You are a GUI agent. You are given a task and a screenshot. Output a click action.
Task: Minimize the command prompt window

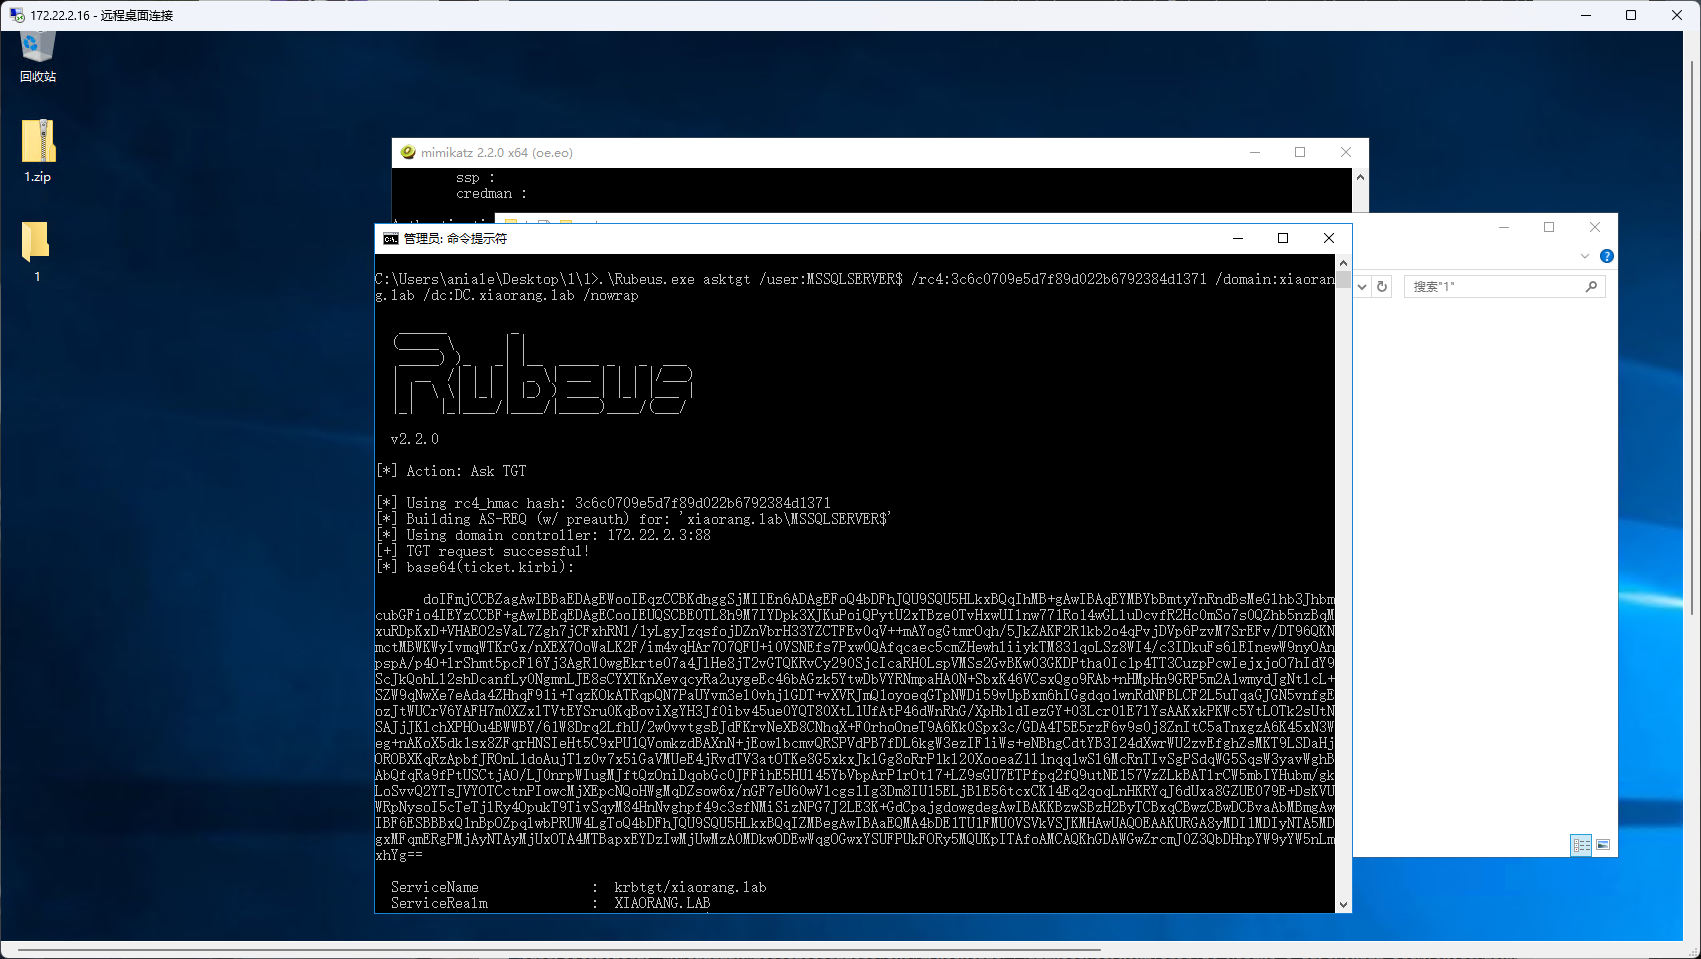1238,239
